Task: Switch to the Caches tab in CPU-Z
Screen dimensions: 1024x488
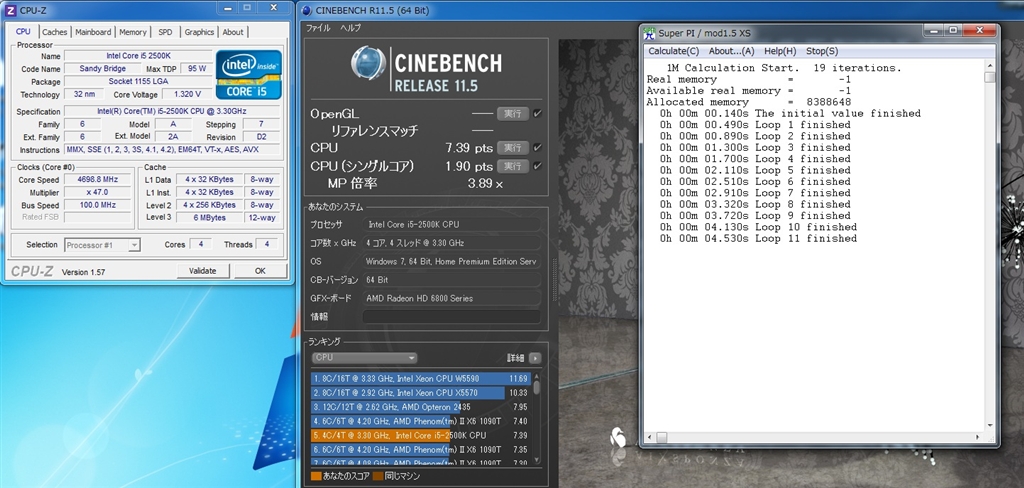Action: click(x=55, y=32)
